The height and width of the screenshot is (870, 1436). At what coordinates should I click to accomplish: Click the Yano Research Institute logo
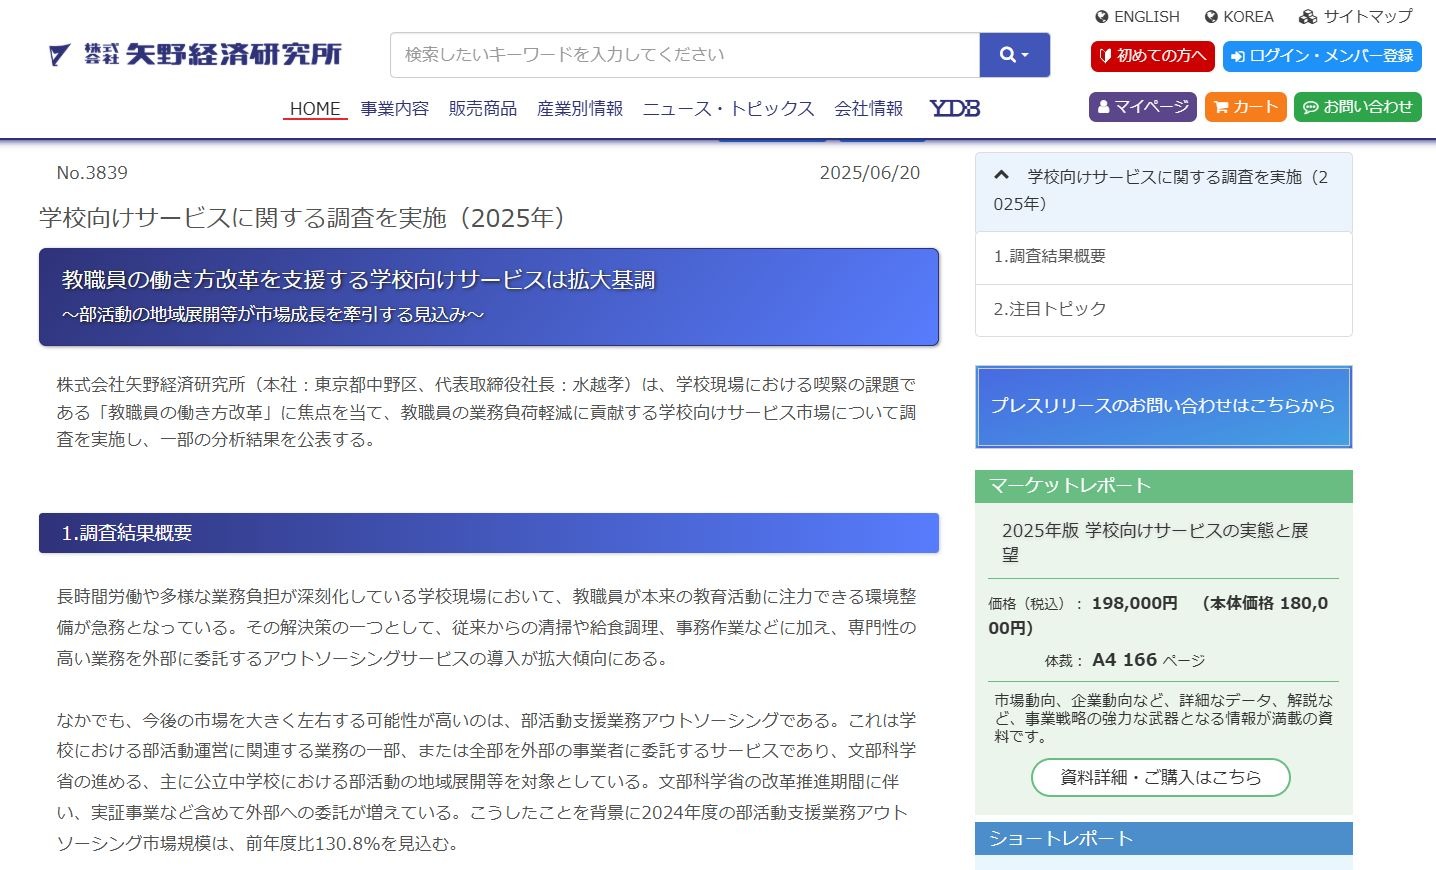[195, 54]
